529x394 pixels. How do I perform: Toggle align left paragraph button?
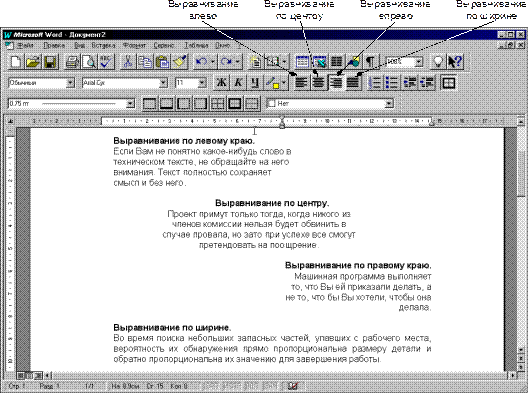coord(301,83)
